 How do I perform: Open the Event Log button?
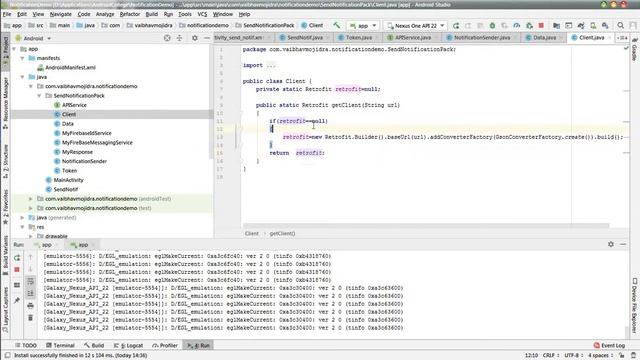click(x=609, y=345)
